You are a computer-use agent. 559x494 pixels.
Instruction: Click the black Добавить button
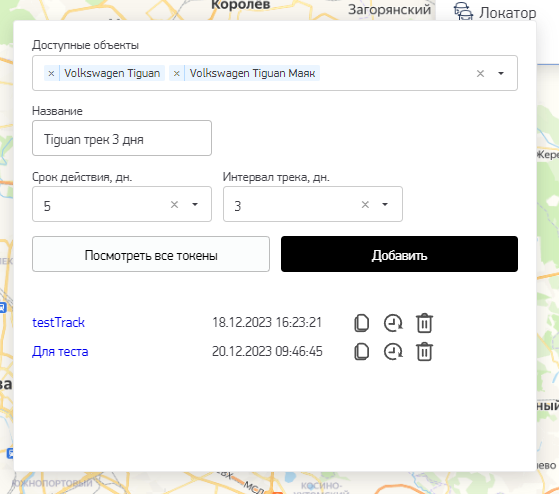pyautogui.click(x=399, y=254)
